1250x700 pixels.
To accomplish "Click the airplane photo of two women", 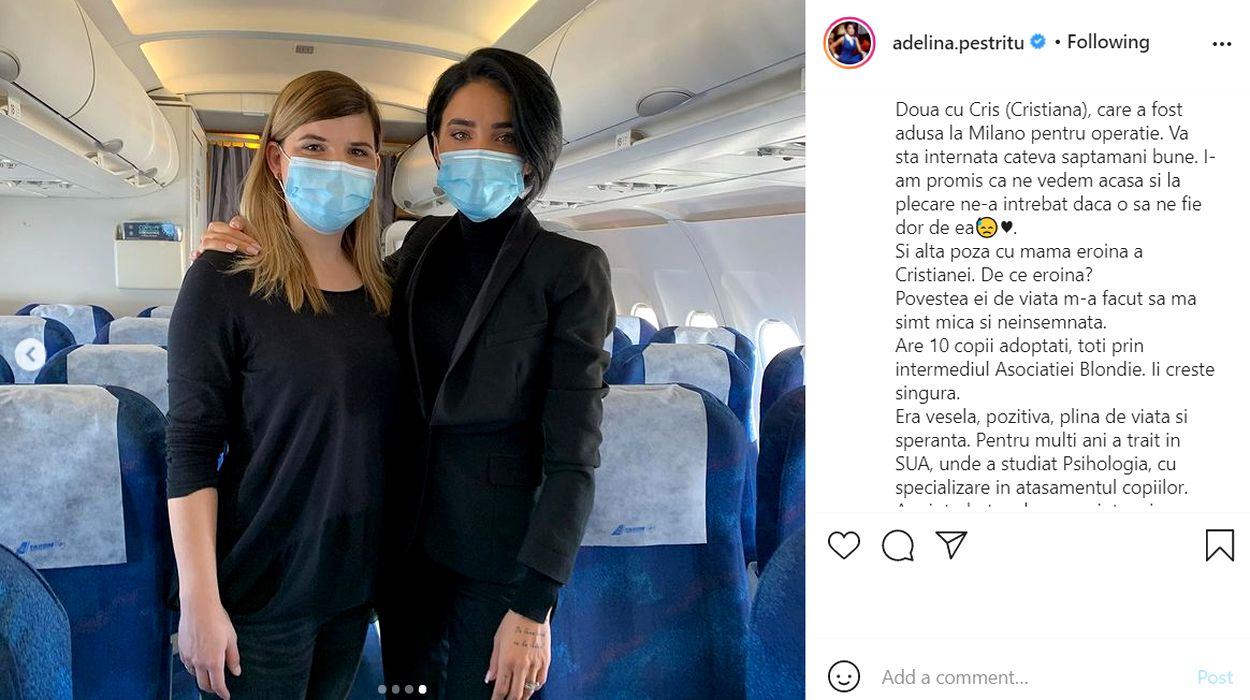I will [402, 350].
